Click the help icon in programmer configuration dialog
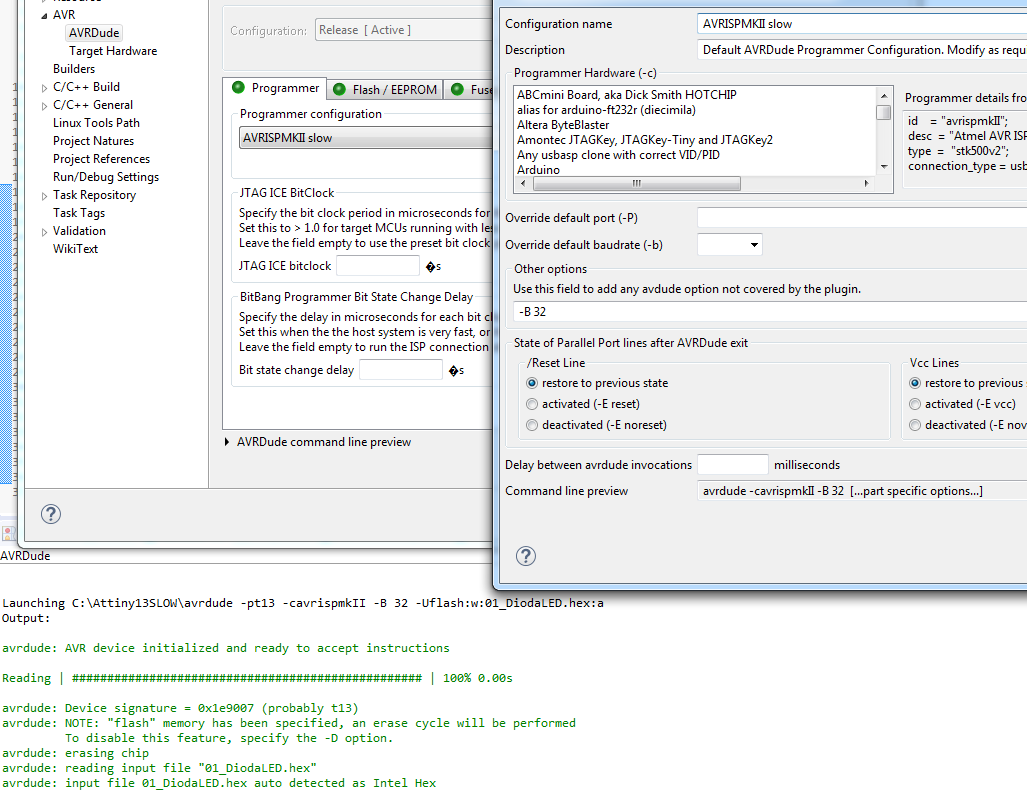Screen dimensions: 1027x791 tap(525, 556)
